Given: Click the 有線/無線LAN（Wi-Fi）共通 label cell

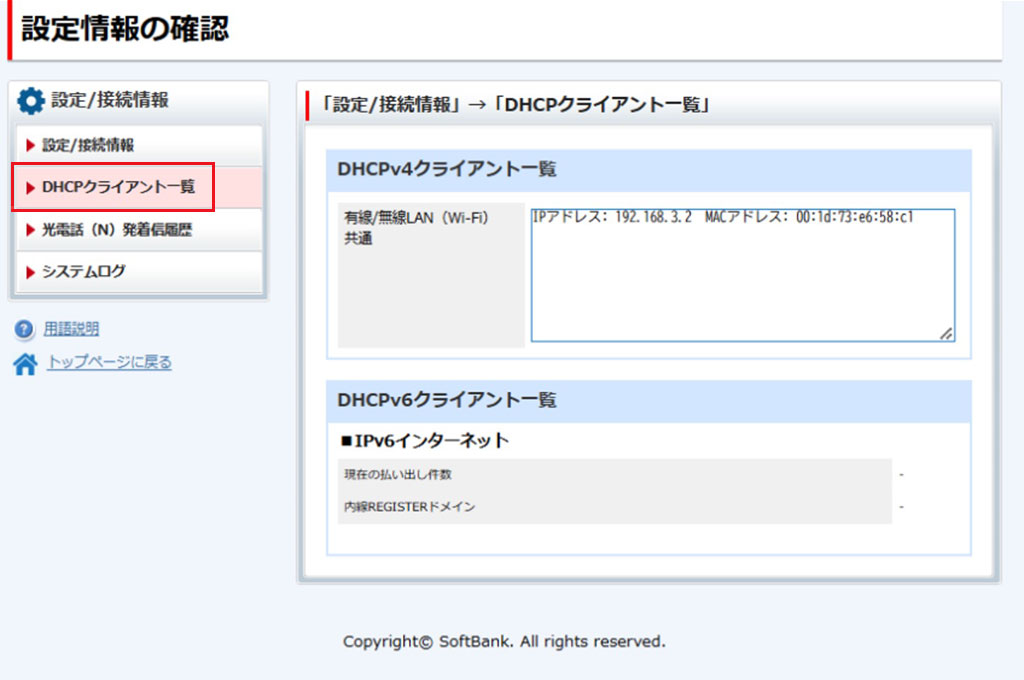Looking at the screenshot, I should click(431, 275).
